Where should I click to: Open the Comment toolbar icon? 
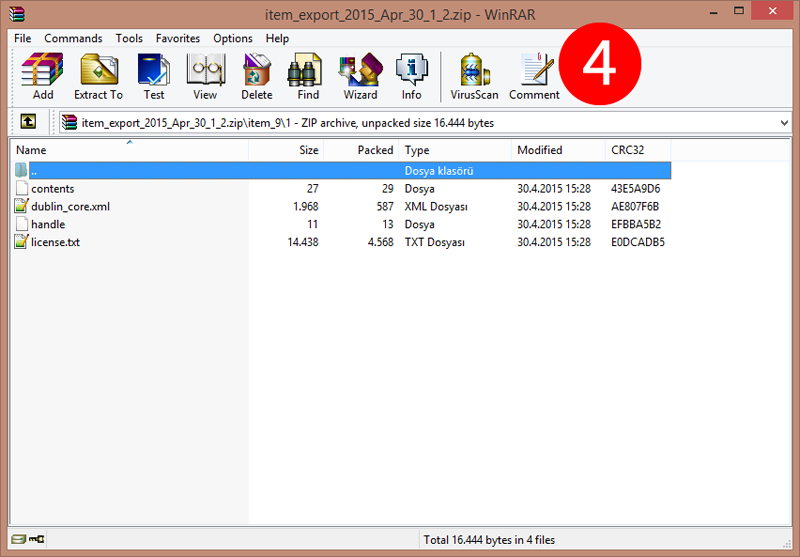[536, 69]
